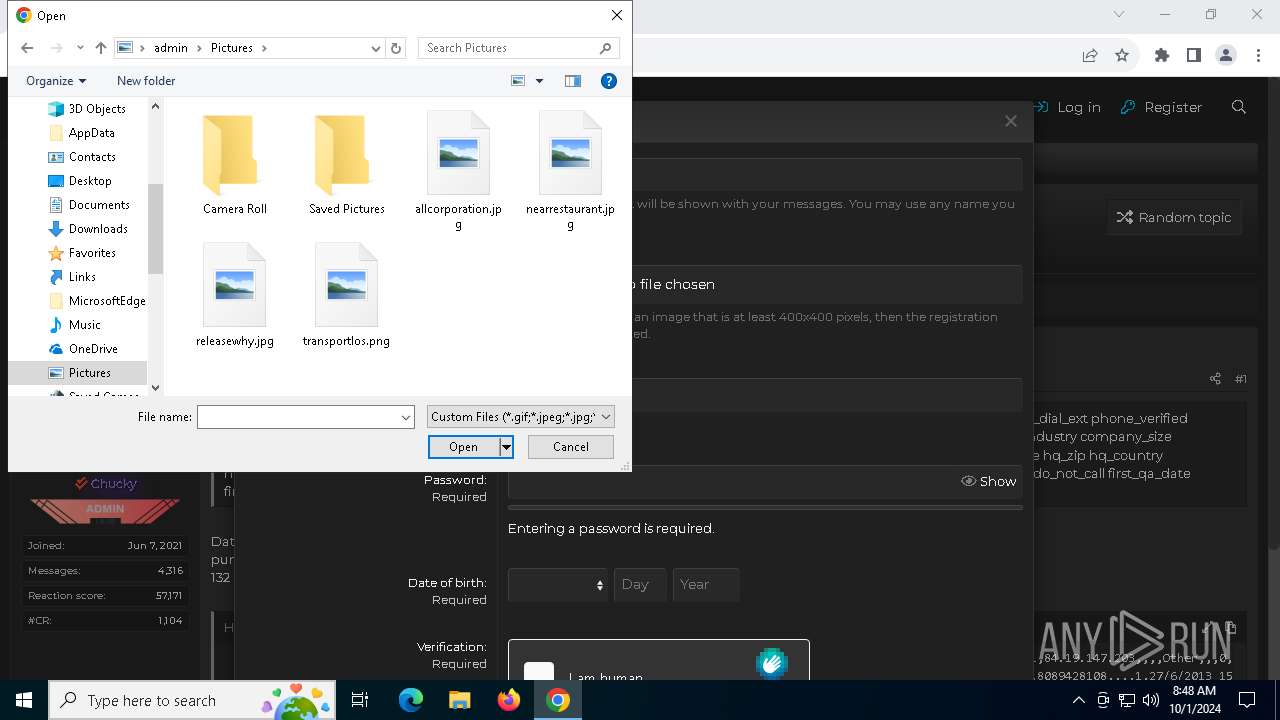This screenshot has width=1280, height=720.
Task: Select Desktop in navigation pane
Action: pyautogui.click(x=90, y=181)
